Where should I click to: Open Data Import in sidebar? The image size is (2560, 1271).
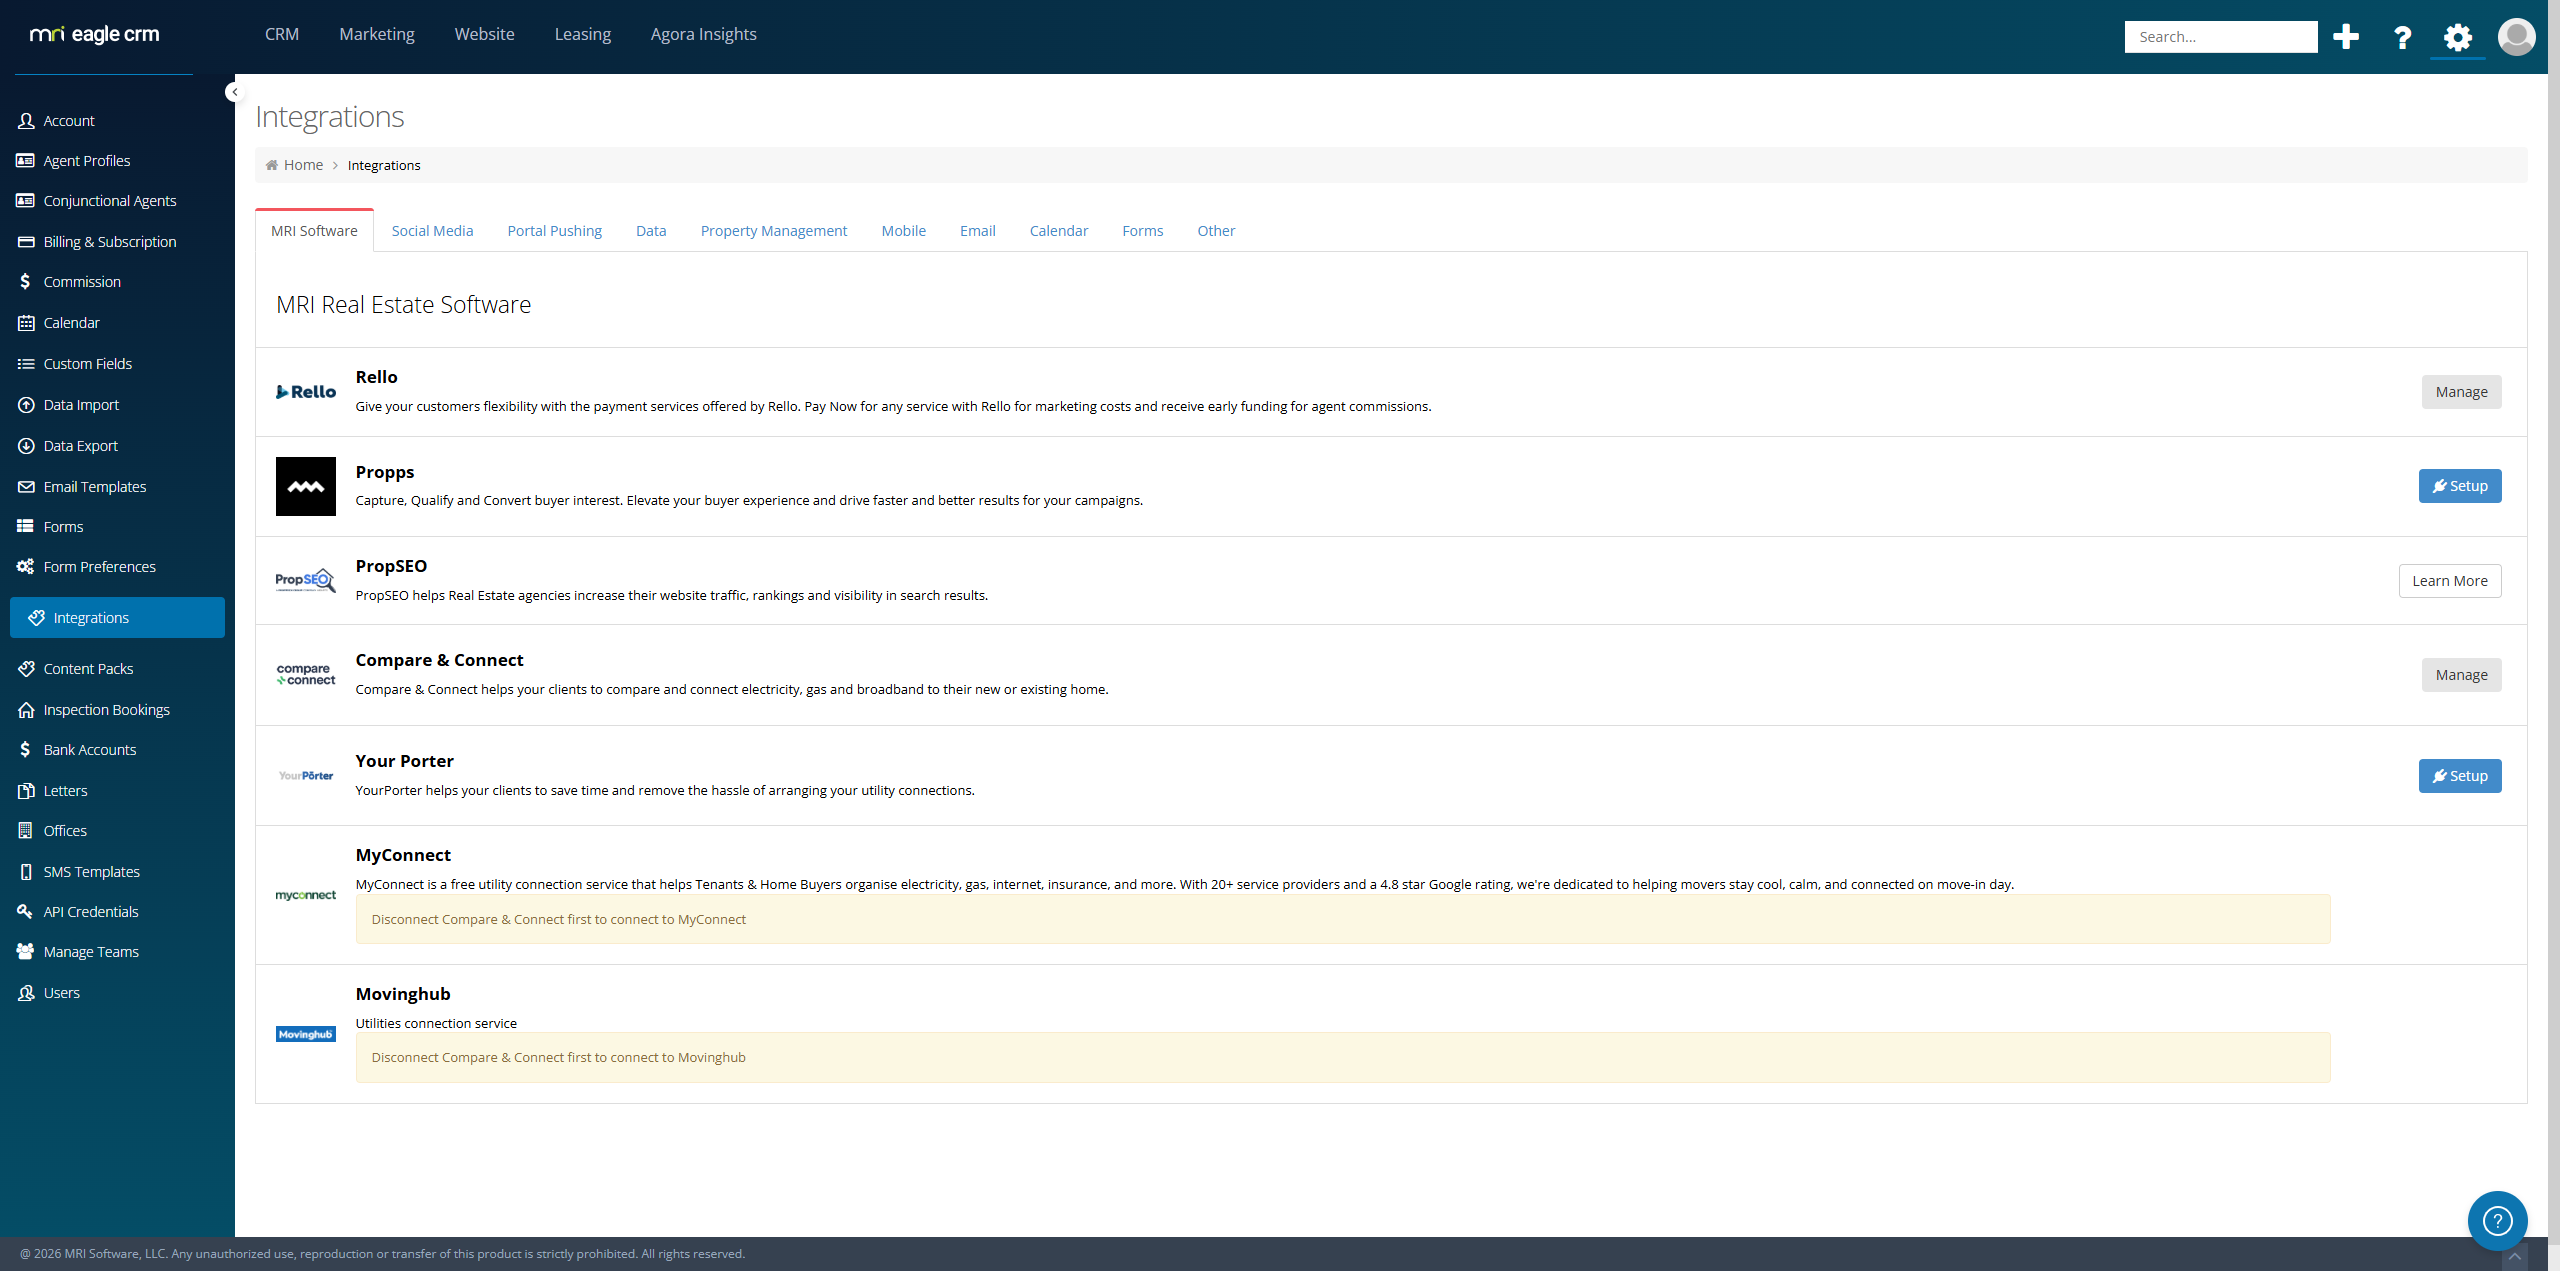point(81,405)
